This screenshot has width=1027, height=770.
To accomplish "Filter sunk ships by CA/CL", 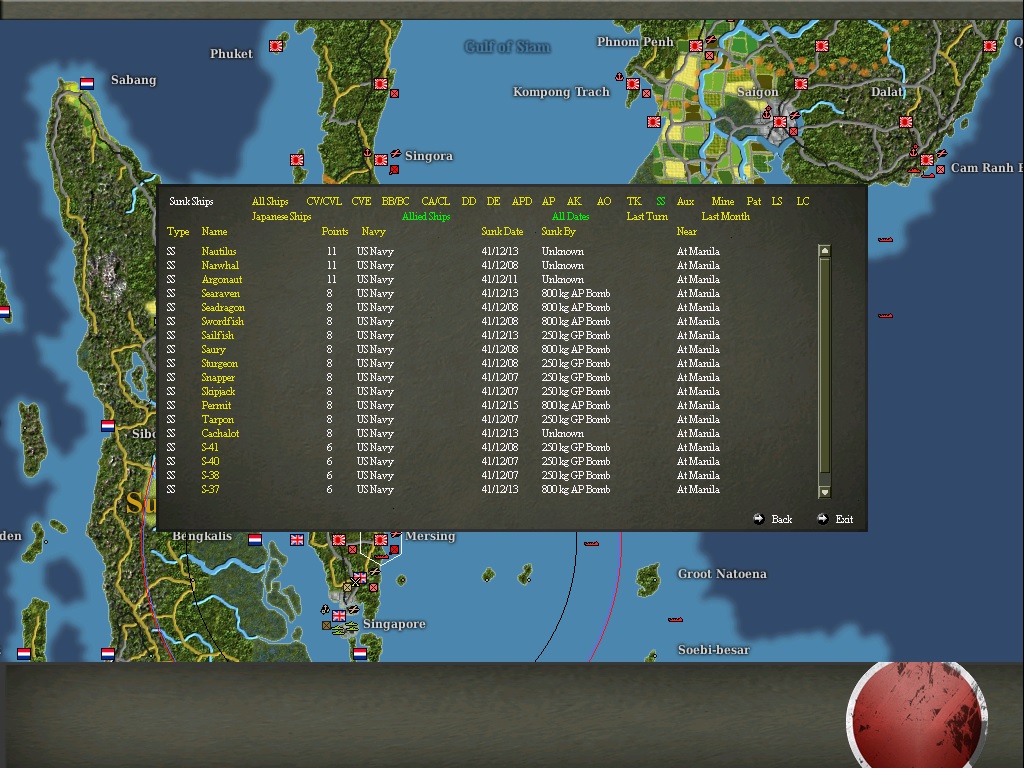I will pyautogui.click(x=436, y=202).
